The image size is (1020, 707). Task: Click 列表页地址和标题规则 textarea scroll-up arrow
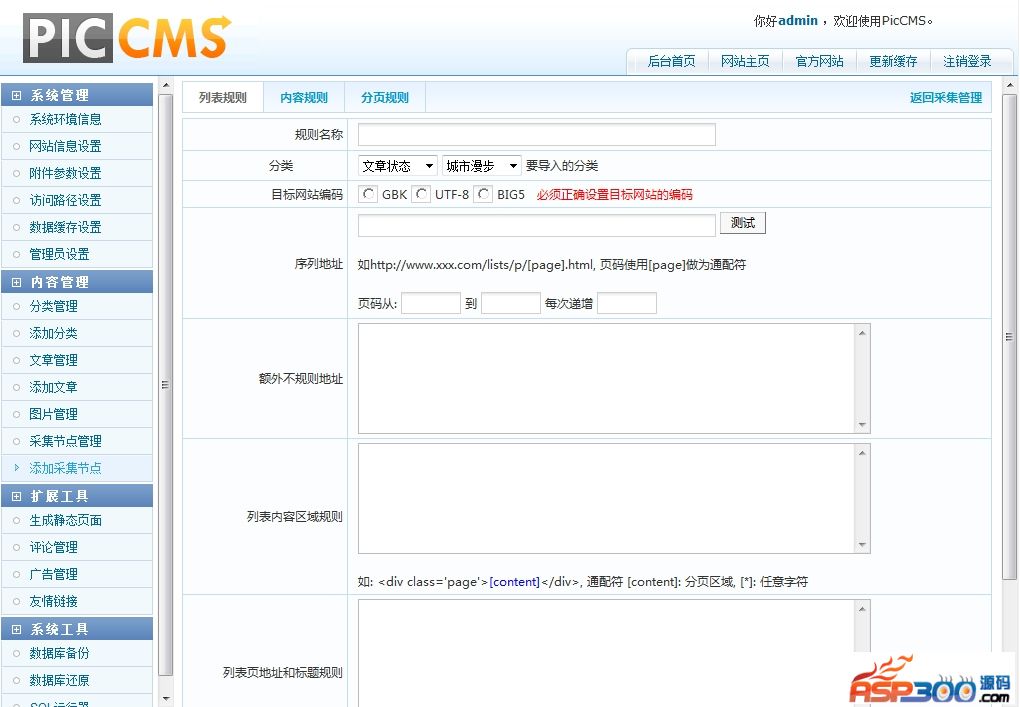863,609
